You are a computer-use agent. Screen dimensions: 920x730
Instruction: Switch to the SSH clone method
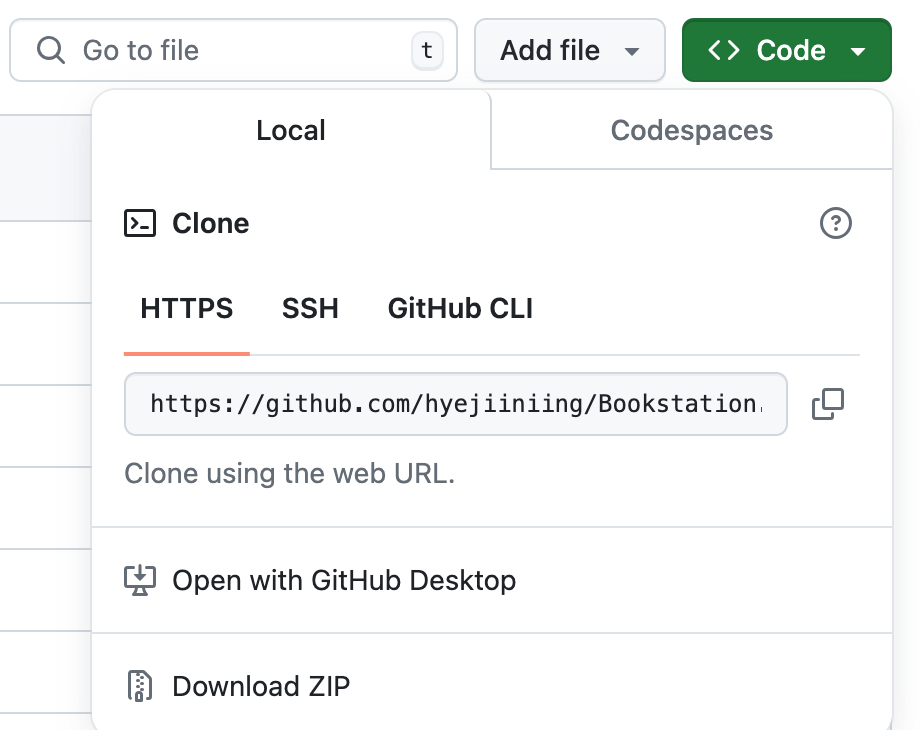click(x=310, y=308)
